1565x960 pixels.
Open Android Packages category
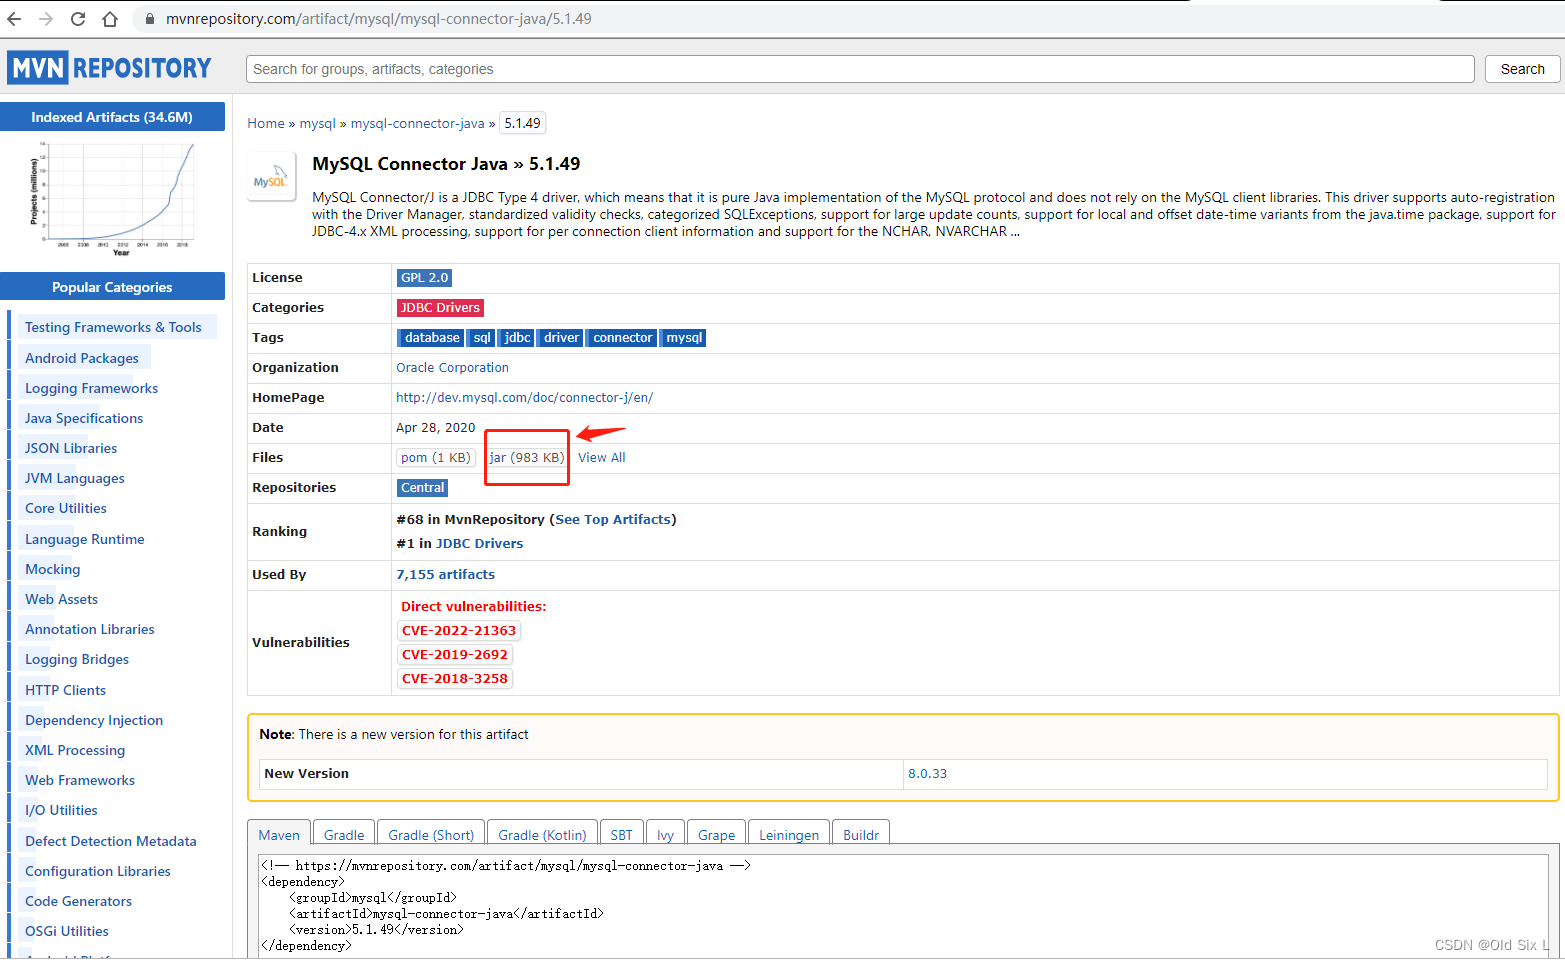(82, 358)
